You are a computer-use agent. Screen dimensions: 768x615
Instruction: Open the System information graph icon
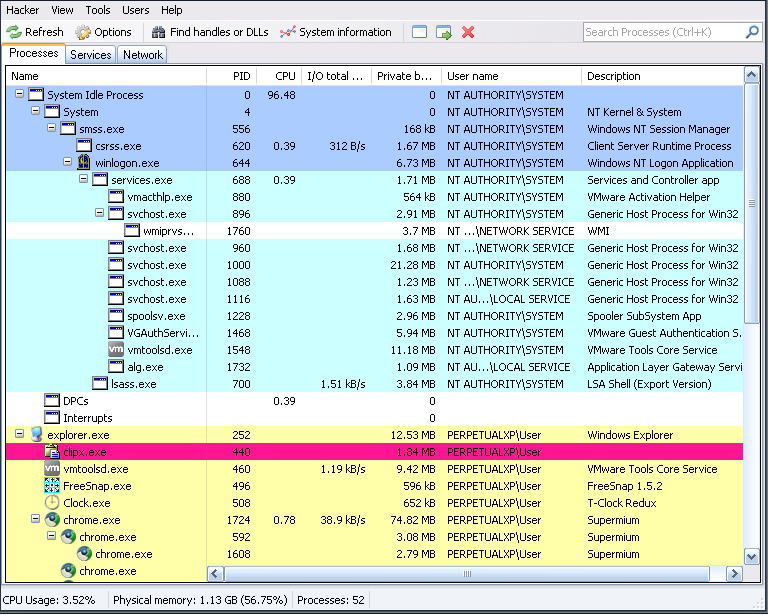pyautogui.click(x=288, y=32)
